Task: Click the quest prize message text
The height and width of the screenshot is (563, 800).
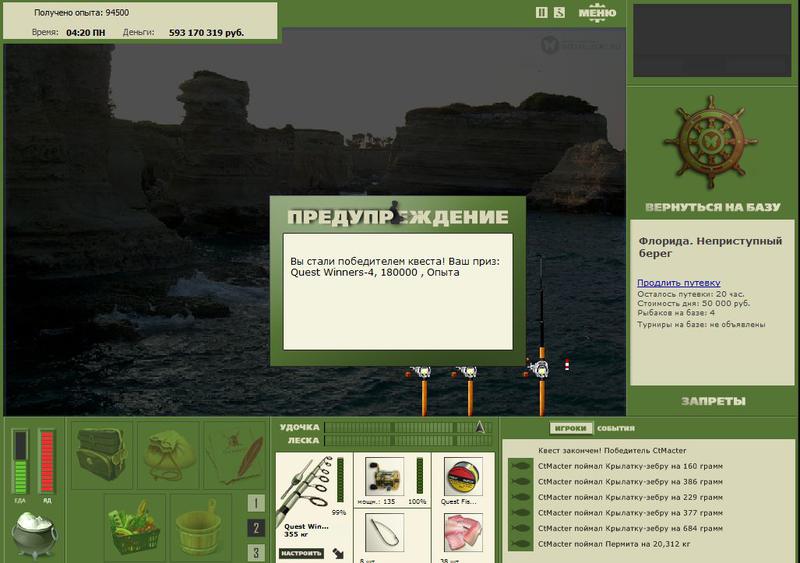Action: click(x=395, y=267)
